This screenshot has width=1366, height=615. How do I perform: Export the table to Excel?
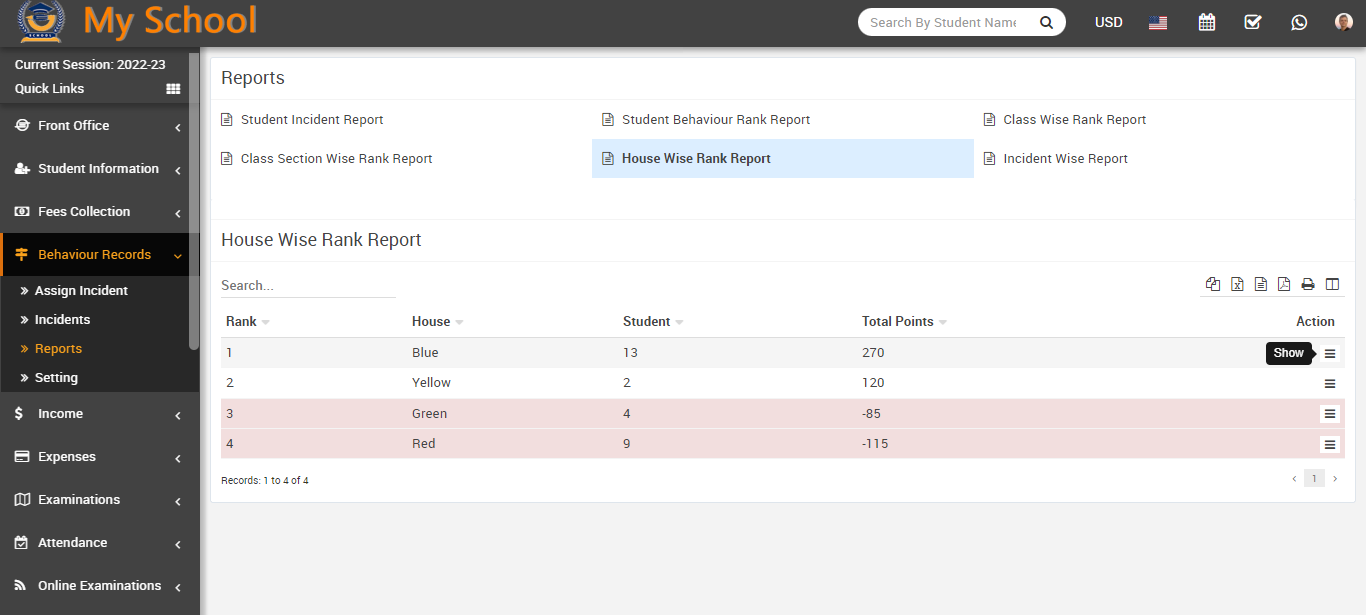1237,285
